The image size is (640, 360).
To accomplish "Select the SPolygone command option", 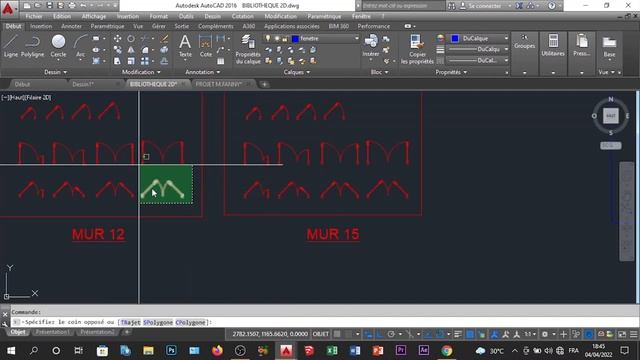I will click(x=158, y=322).
